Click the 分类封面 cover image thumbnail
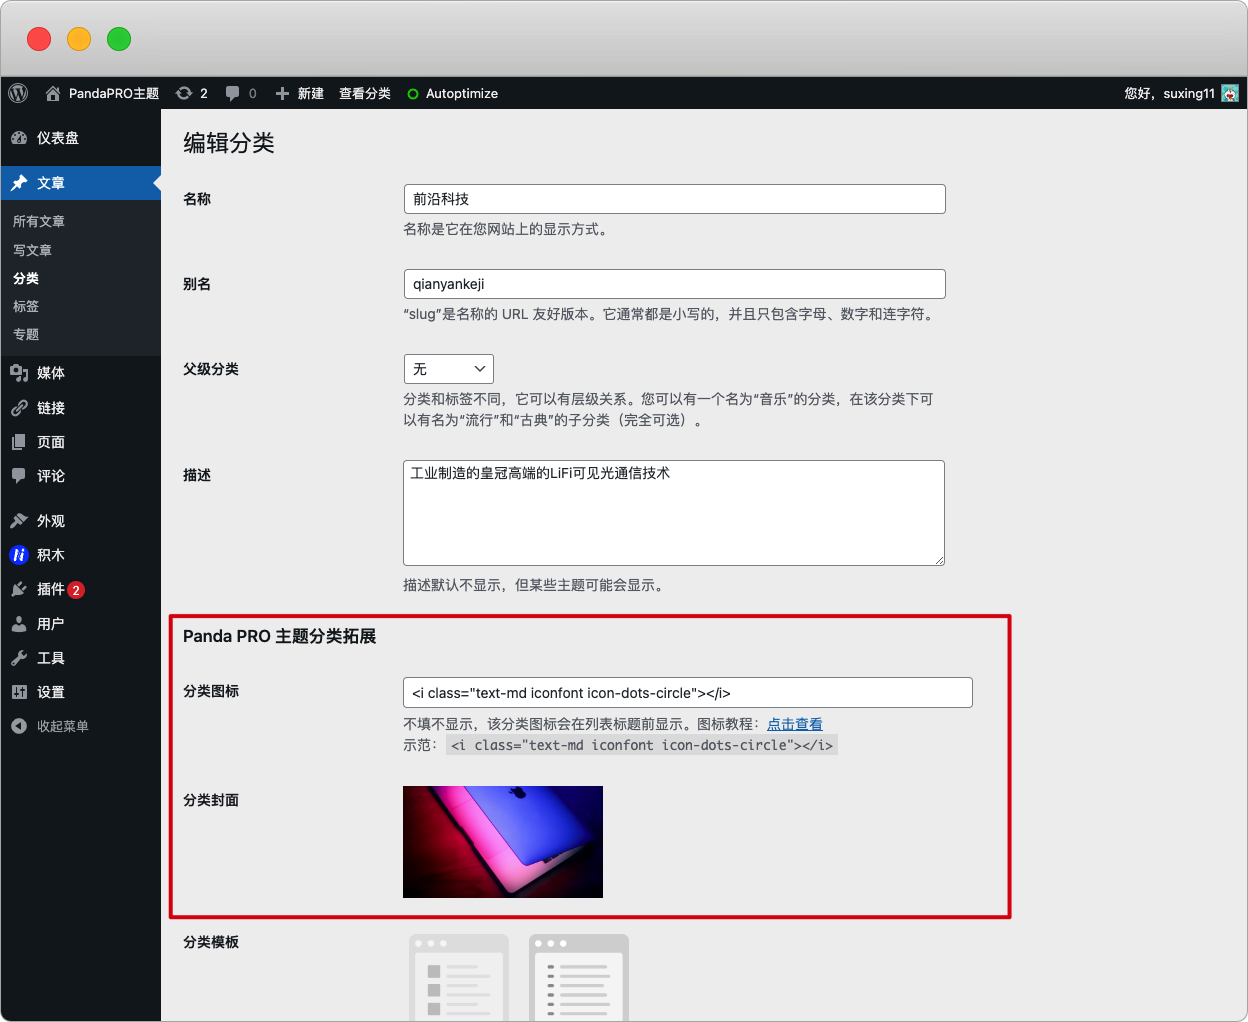Image resolution: width=1248 pixels, height=1022 pixels. tap(503, 842)
